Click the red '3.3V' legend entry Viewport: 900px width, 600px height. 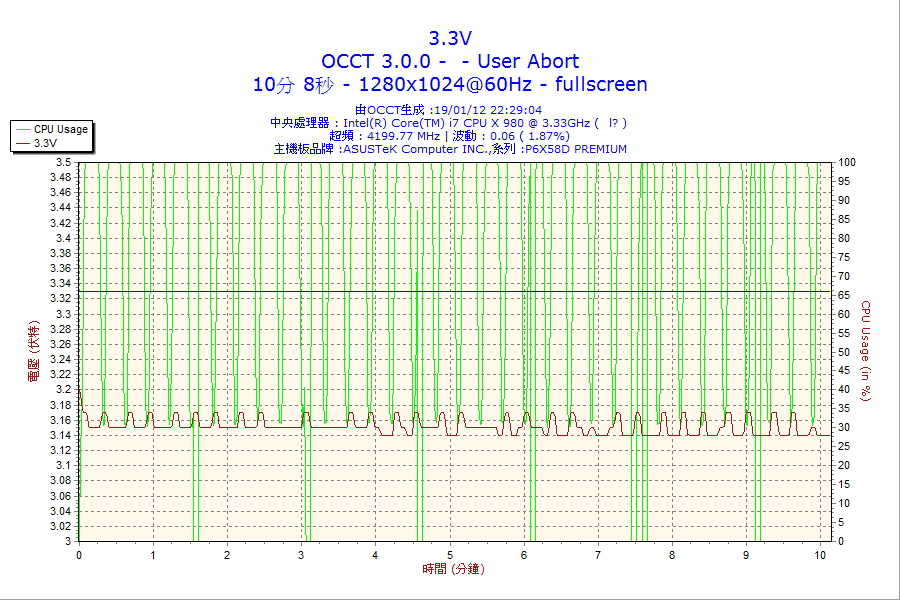(x=37, y=143)
